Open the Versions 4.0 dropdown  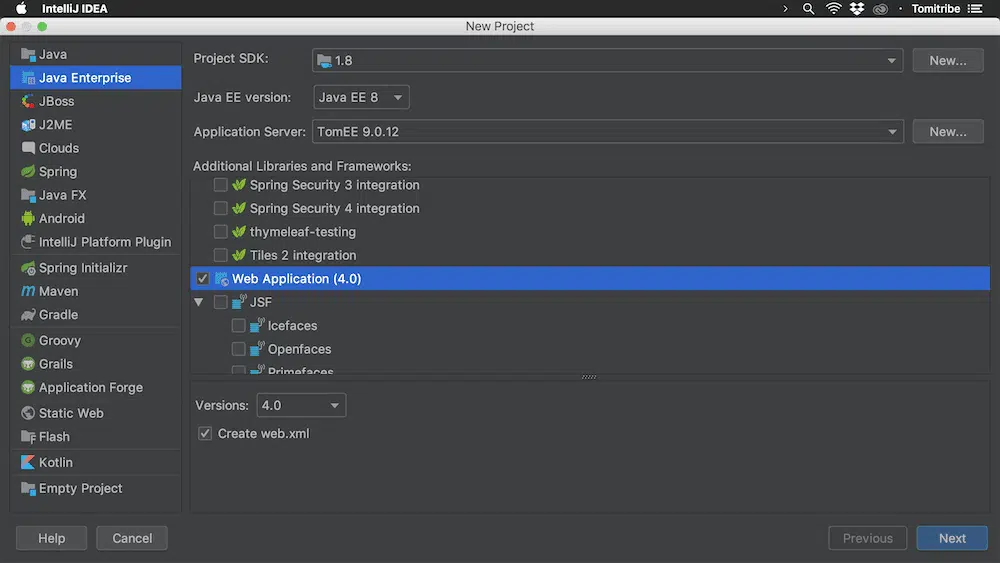click(301, 405)
